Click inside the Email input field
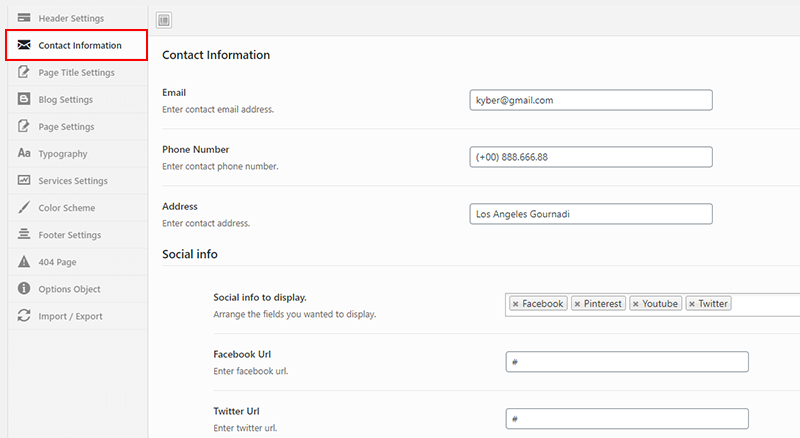This screenshot has width=800, height=438. 591,100
